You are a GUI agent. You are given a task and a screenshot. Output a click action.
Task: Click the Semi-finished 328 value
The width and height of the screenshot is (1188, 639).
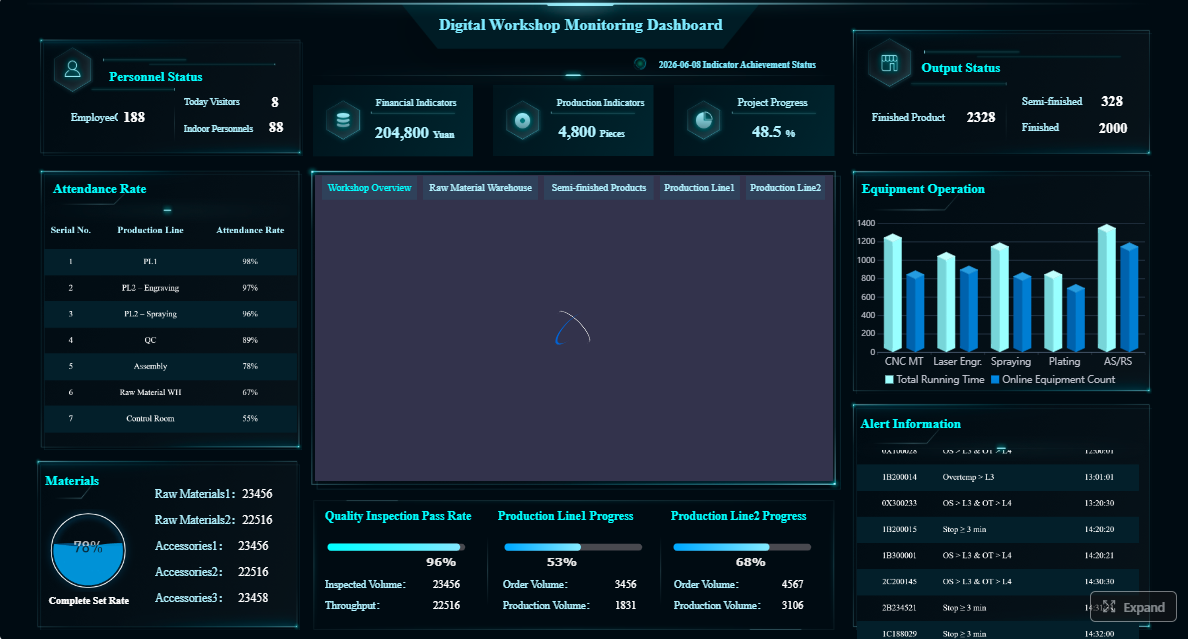point(1111,102)
